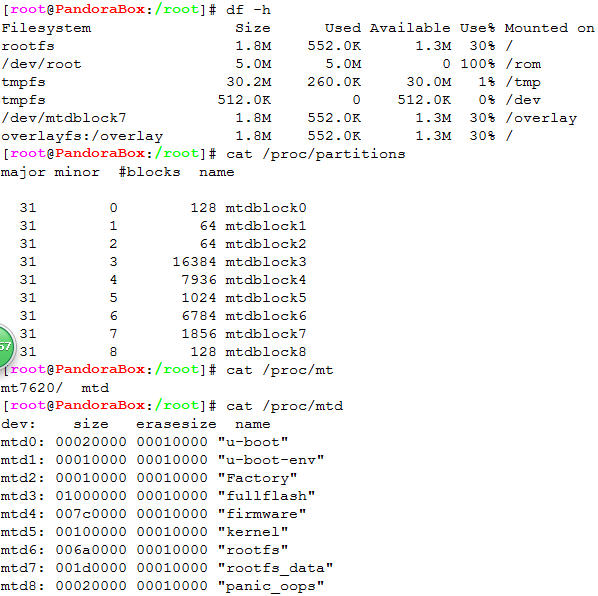The image size is (598, 596).
Task: Select the '006a0000' size value
Action: click(91, 550)
